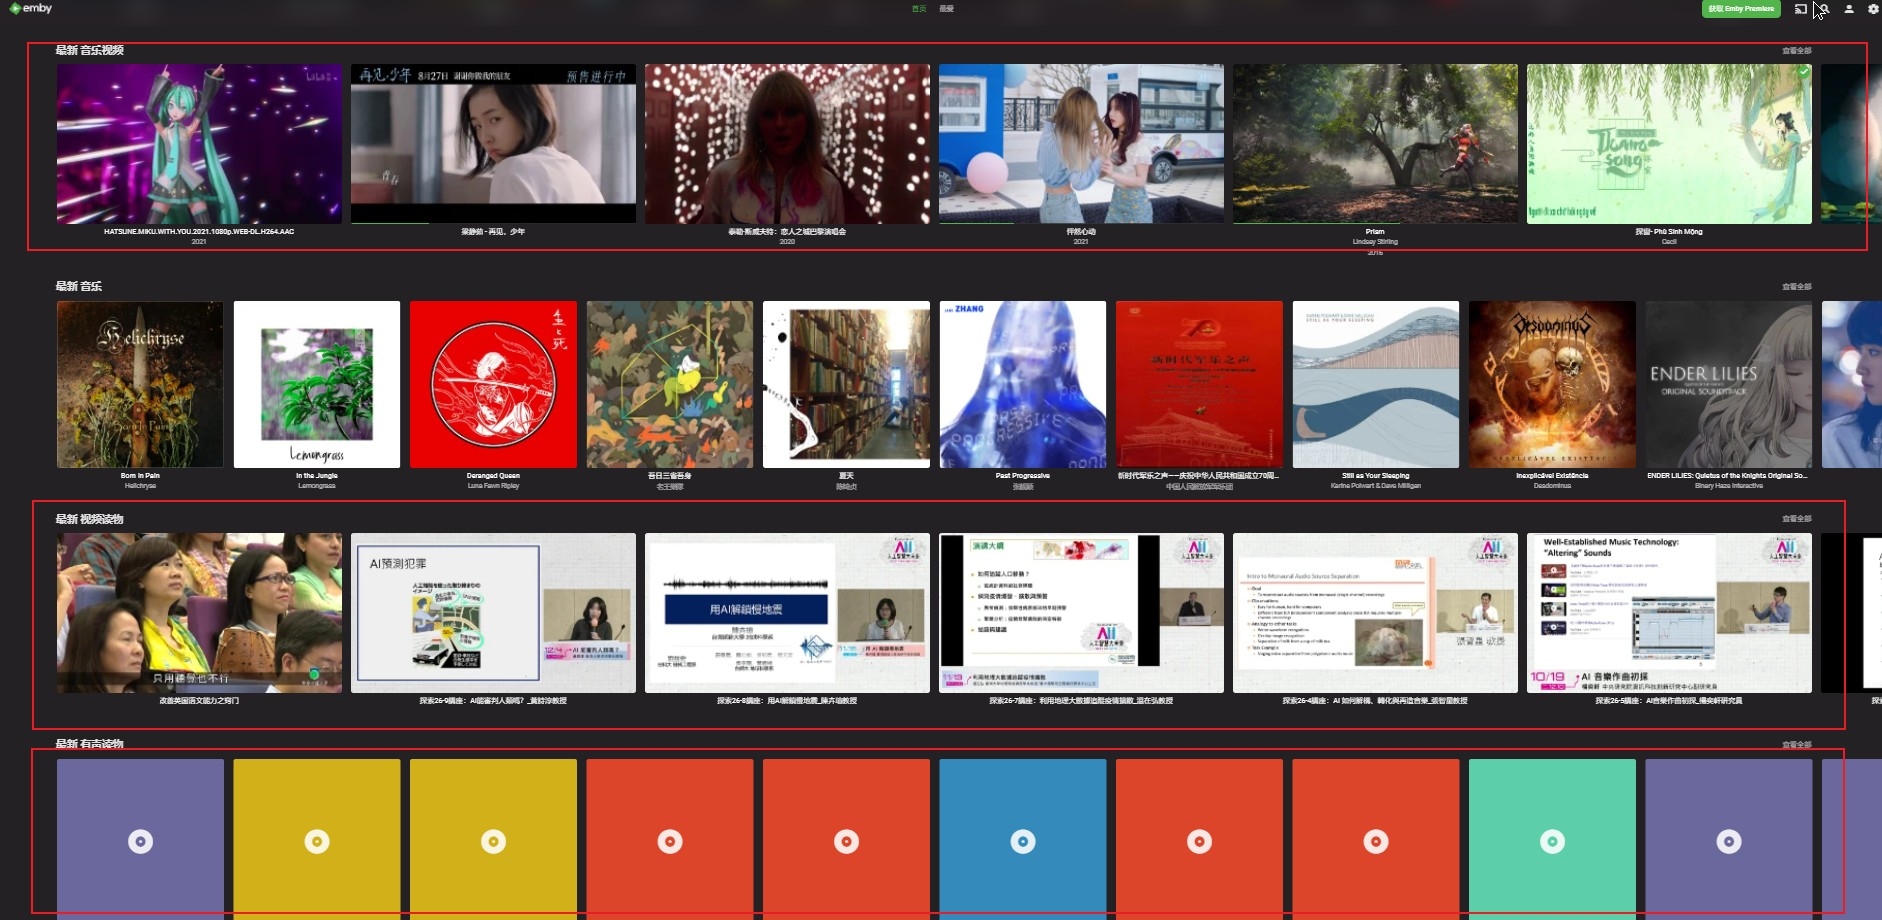Open the 最新 视频读物 section heading
The height and width of the screenshot is (920, 1882).
coord(90,519)
